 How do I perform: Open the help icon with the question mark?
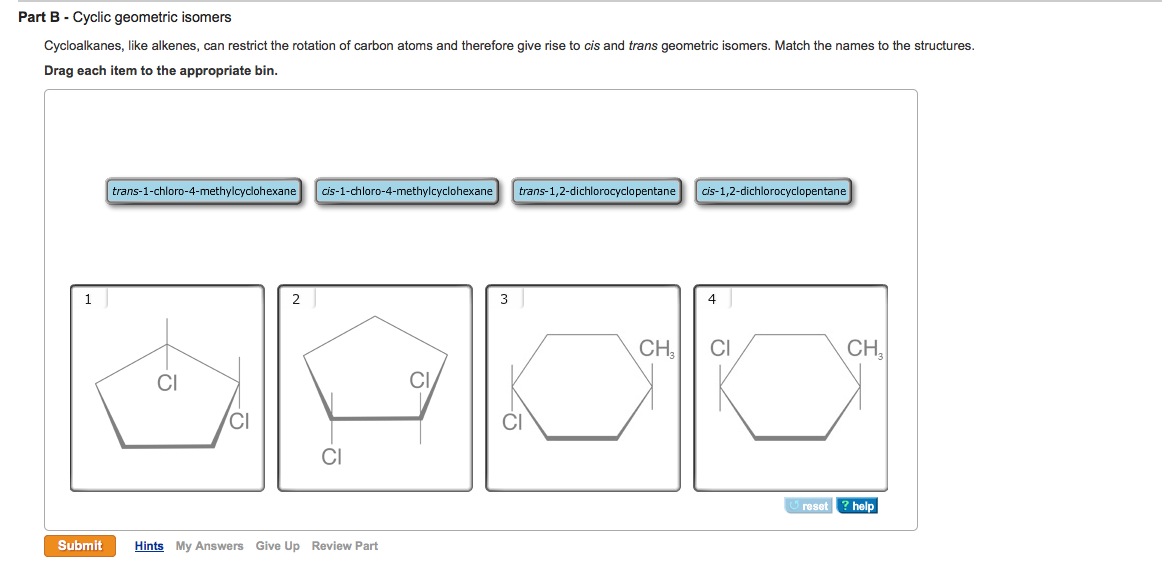[856, 505]
